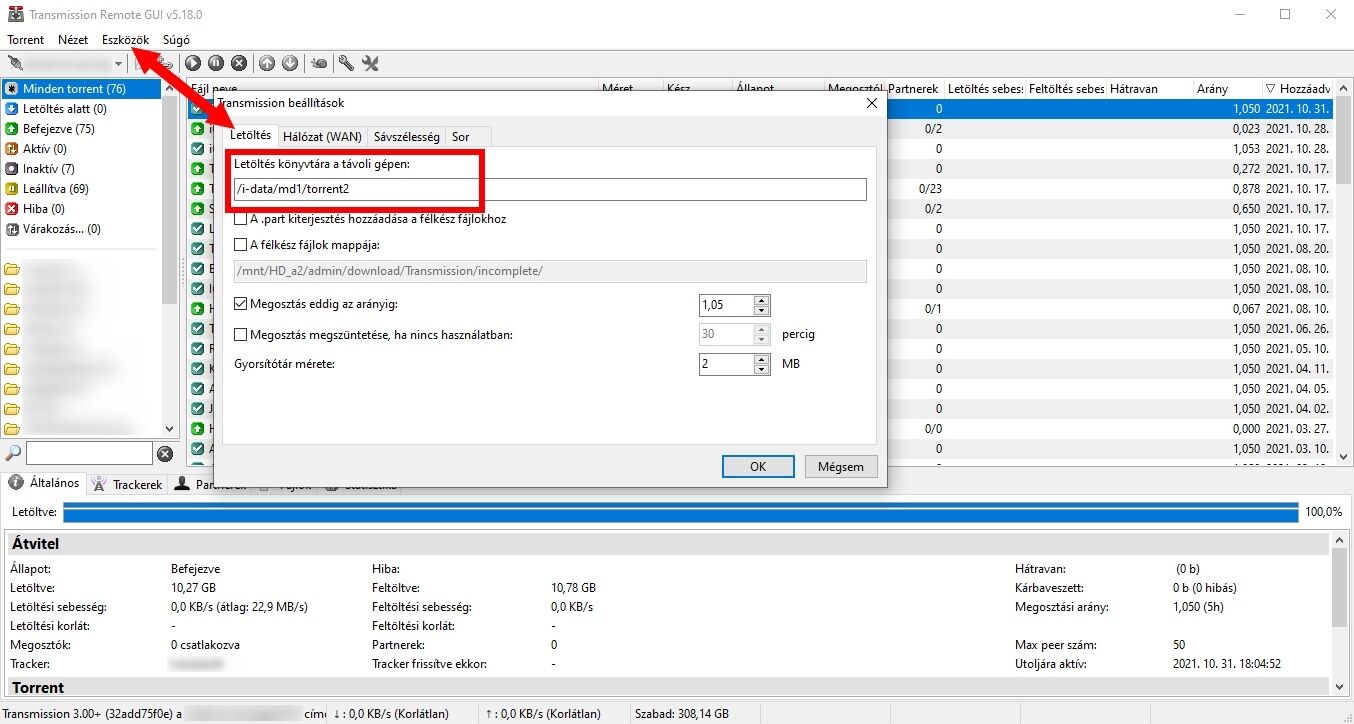Open the Torrent menu
This screenshot has height=724, width=1354.
click(x=25, y=40)
